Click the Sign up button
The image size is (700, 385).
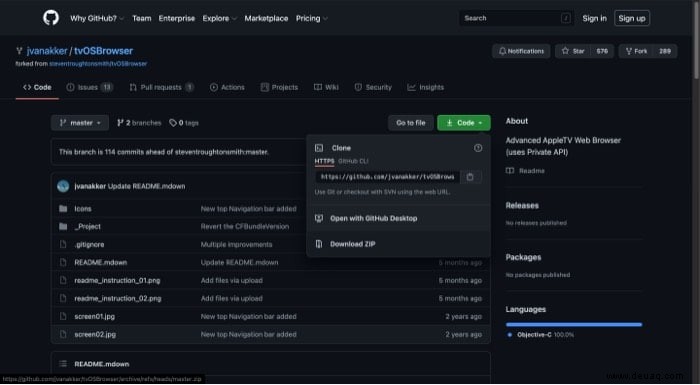click(632, 18)
